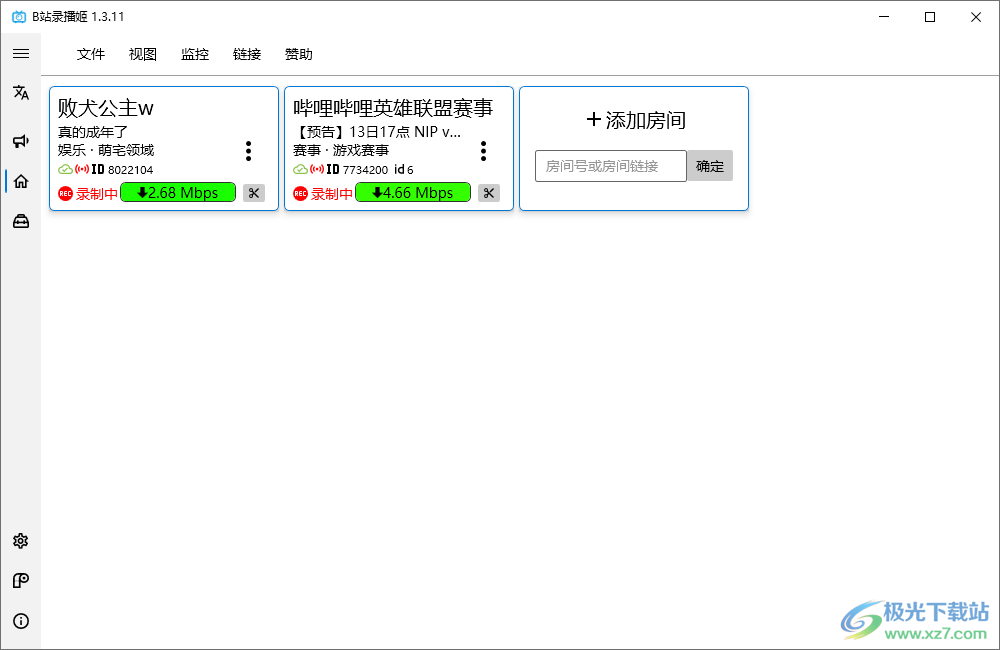Click 录制中 status on 哔哩哔哩英雄联盟赛事 card
The width and height of the screenshot is (1000, 650).
tap(332, 193)
